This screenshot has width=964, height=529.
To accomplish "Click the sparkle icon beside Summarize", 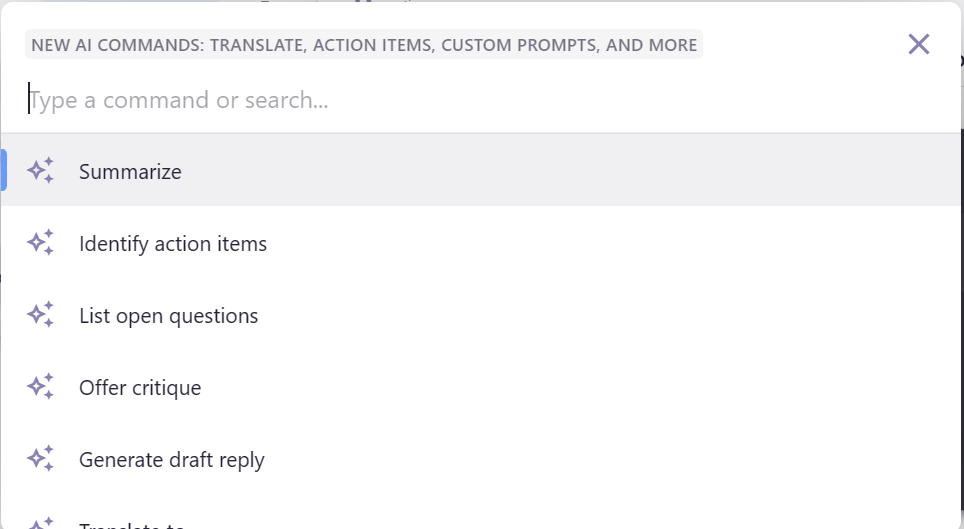I will point(40,171).
